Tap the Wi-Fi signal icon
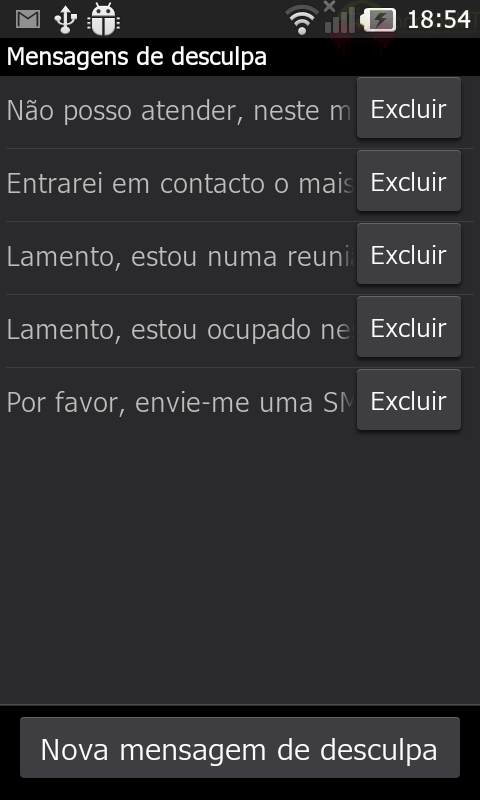Image resolution: width=480 pixels, height=800 pixels. (x=301, y=19)
